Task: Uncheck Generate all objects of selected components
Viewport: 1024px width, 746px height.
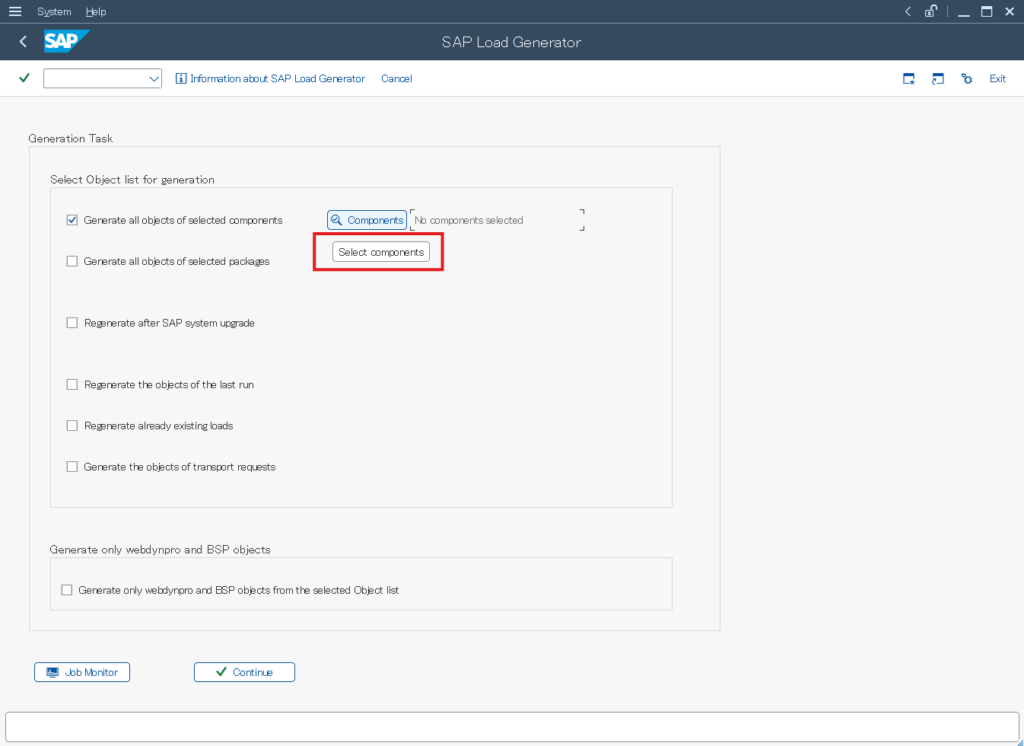Action: click(71, 219)
